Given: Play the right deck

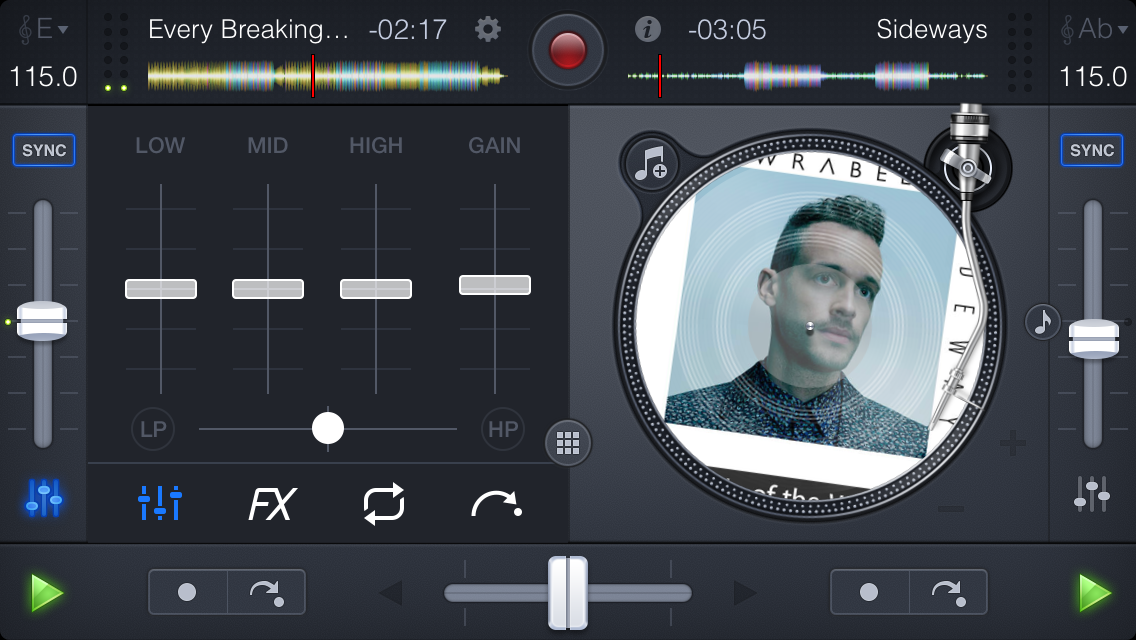Looking at the screenshot, I should [1094, 592].
